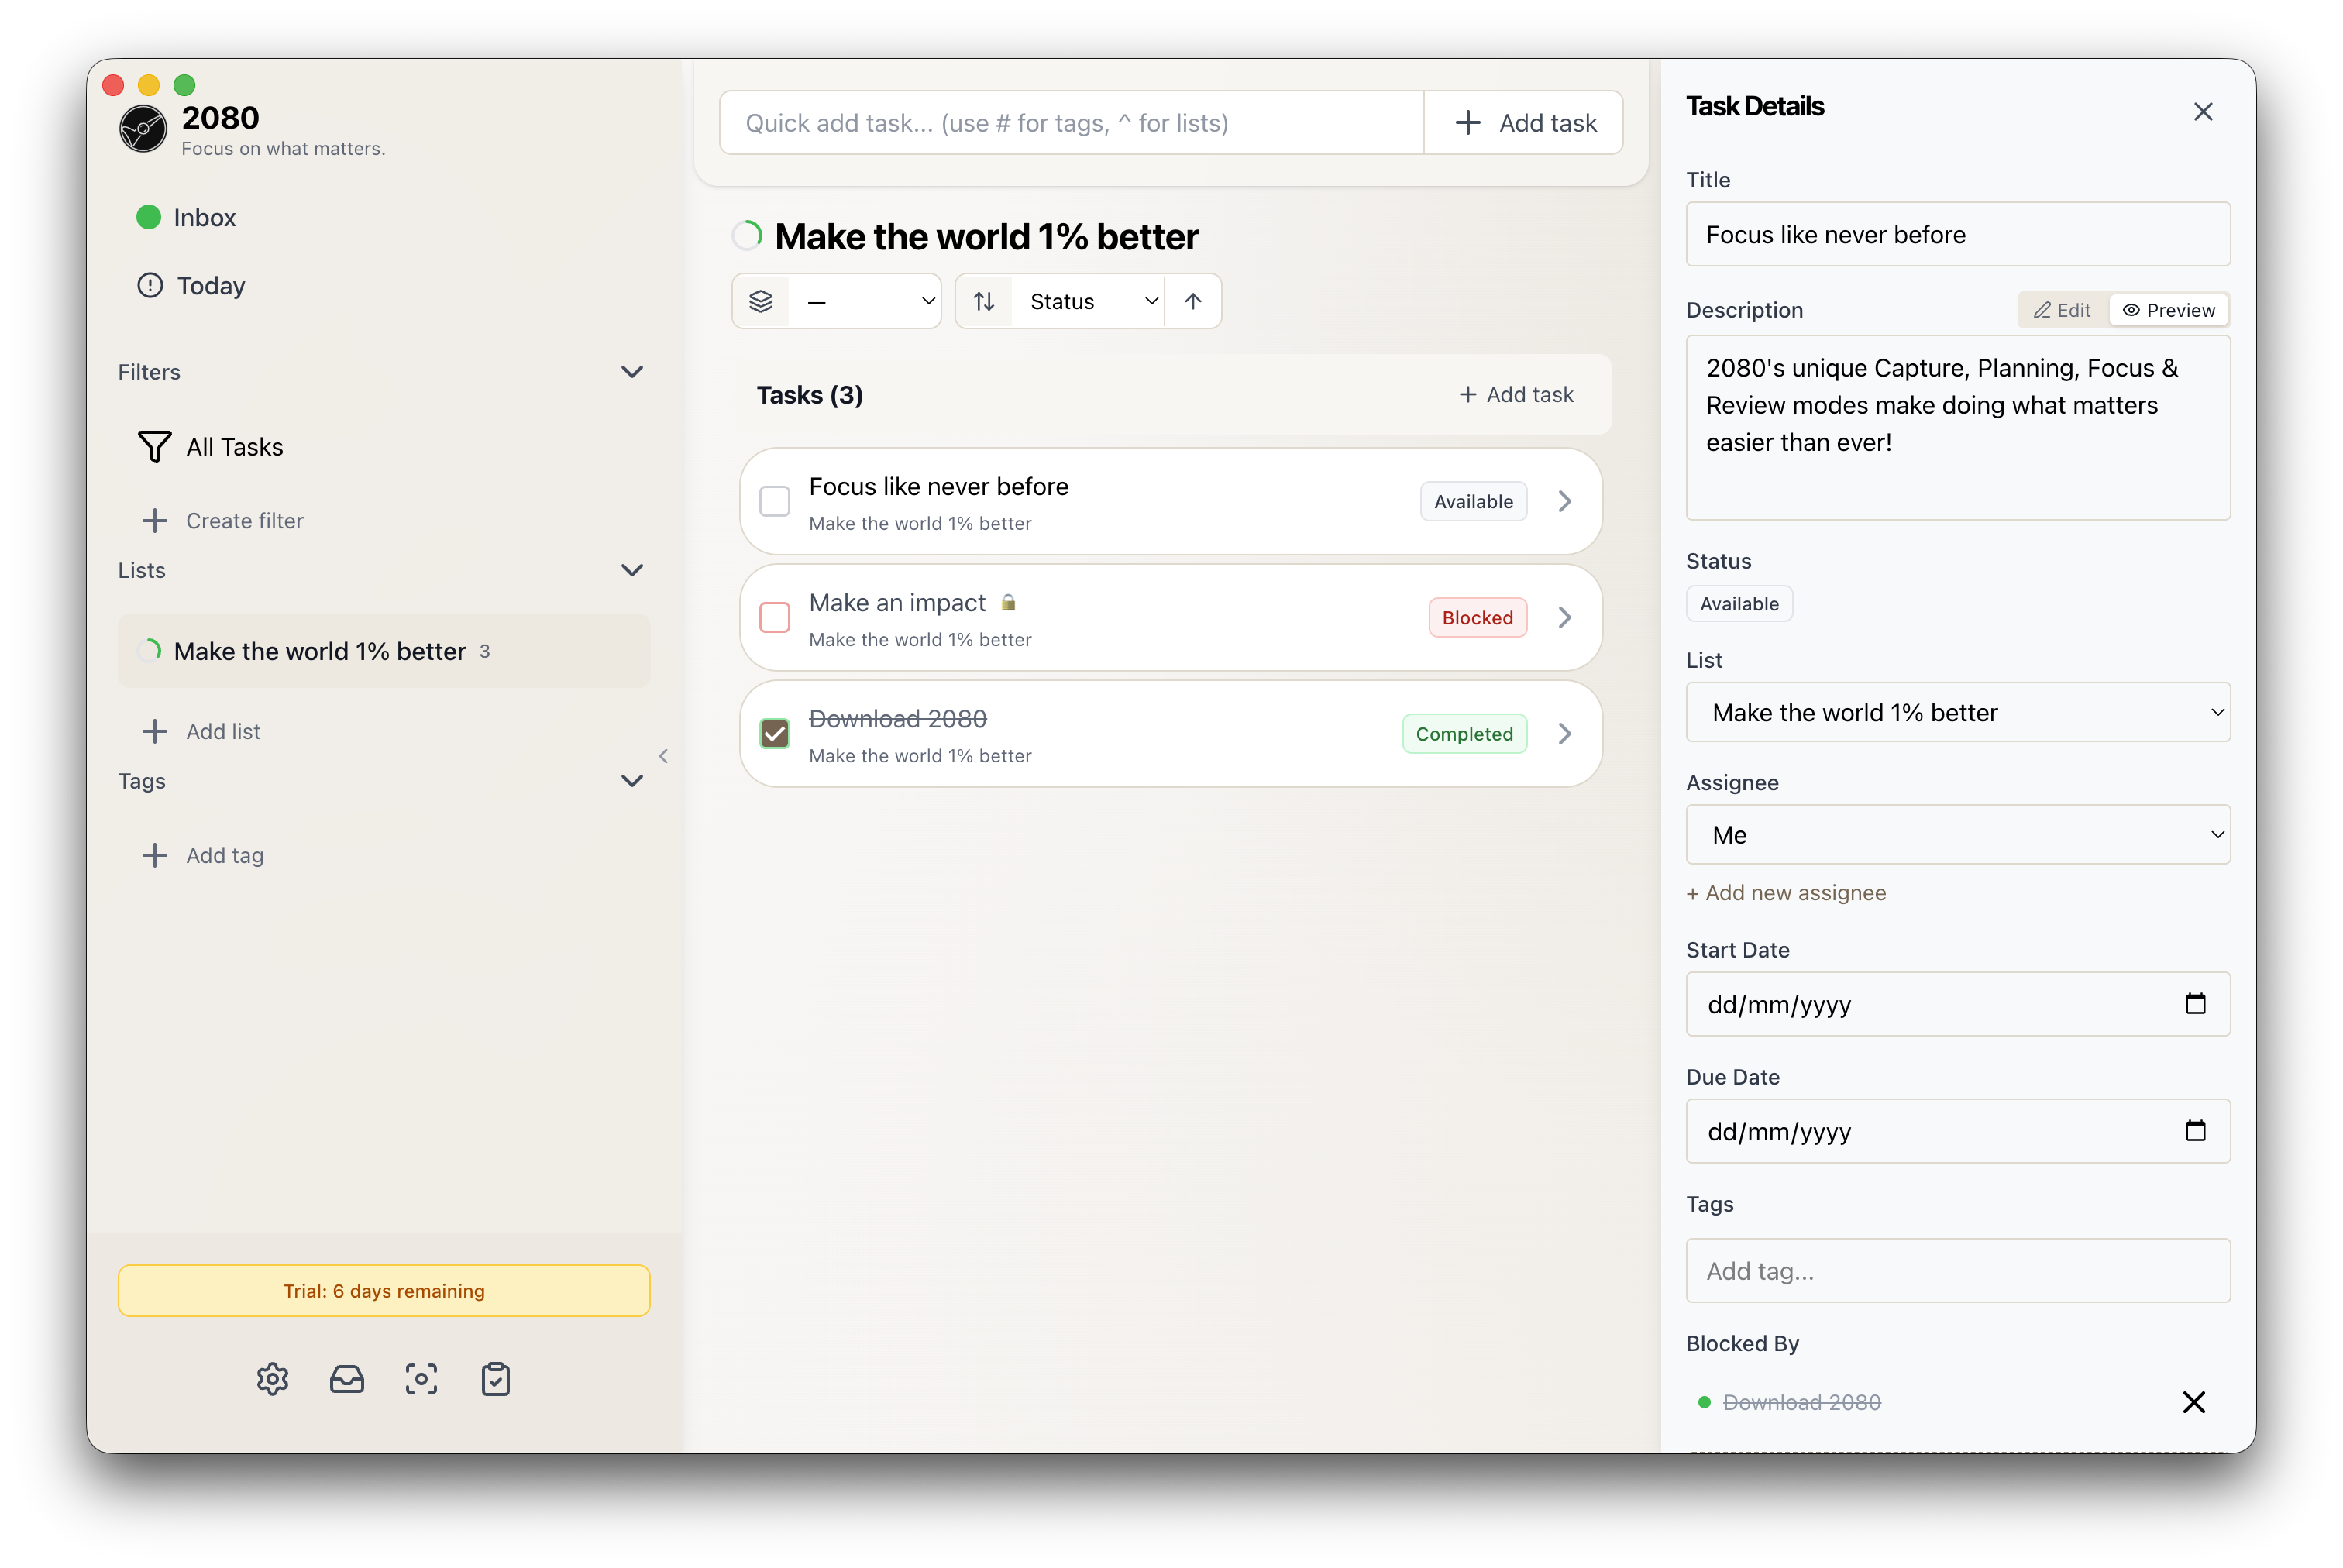Remove Download 2080 blocker with X
The width and height of the screenshot is (2343, 1568).
point(2194,1402)
